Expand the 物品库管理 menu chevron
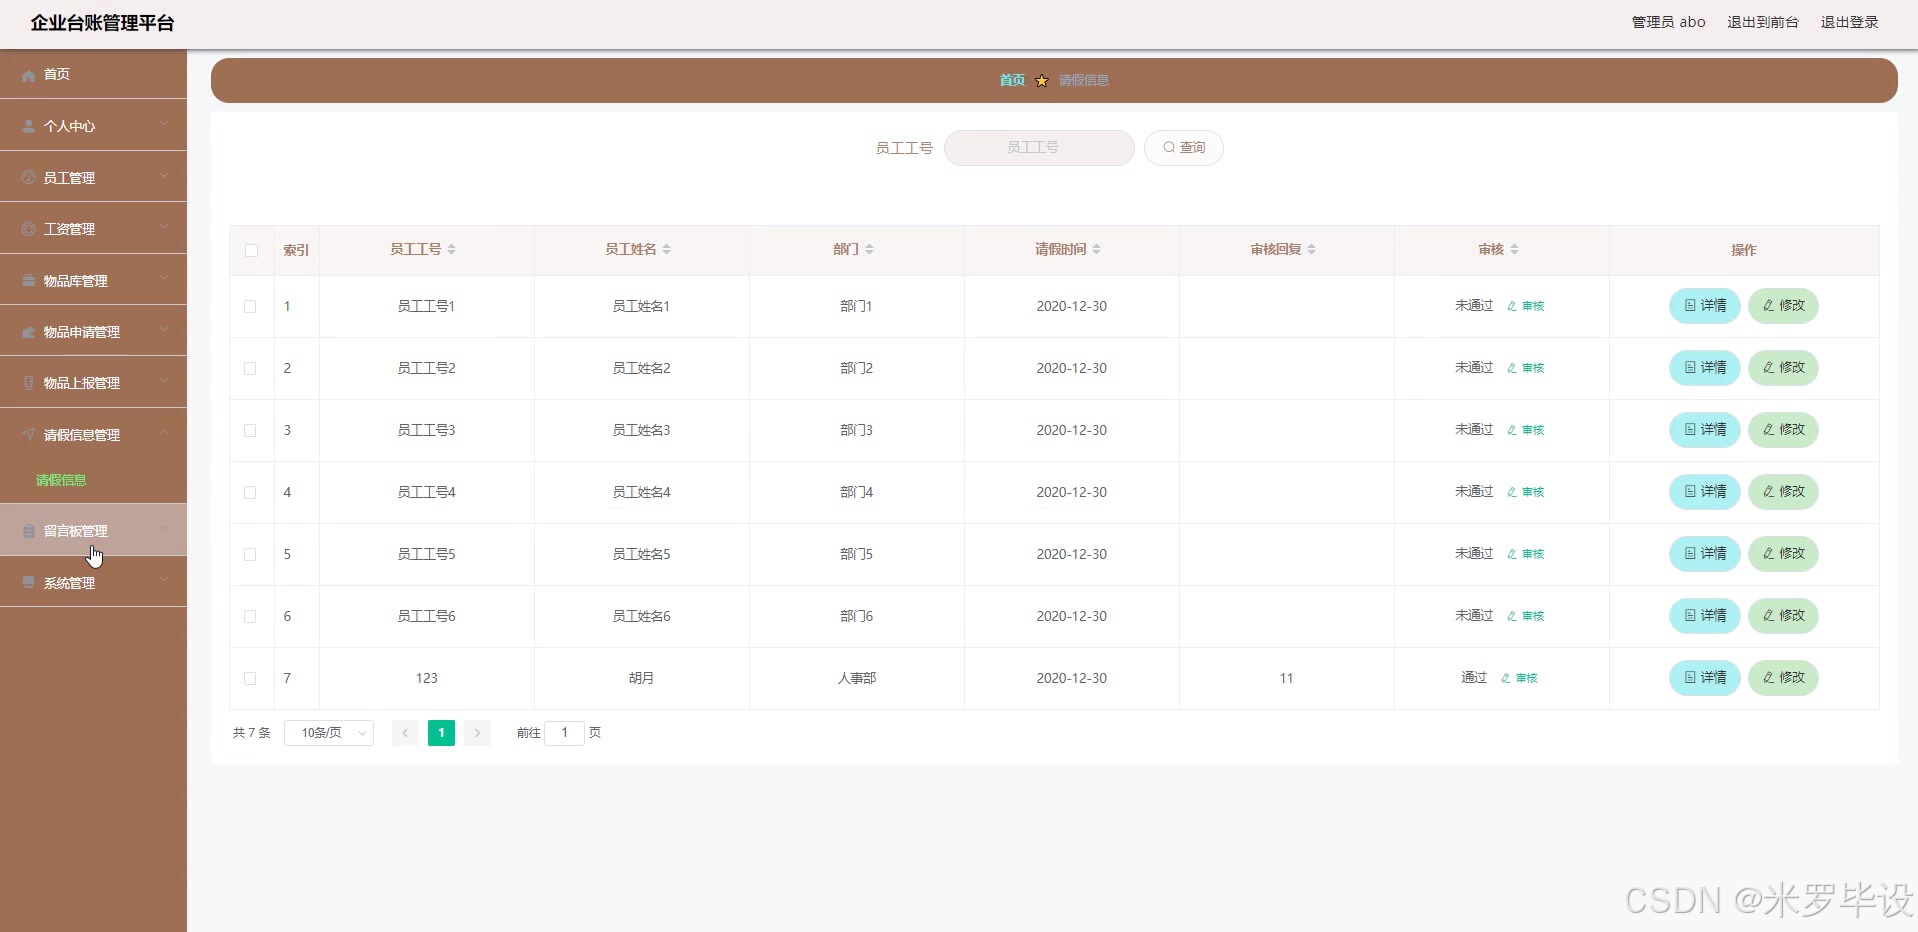 tap(164, 278)
